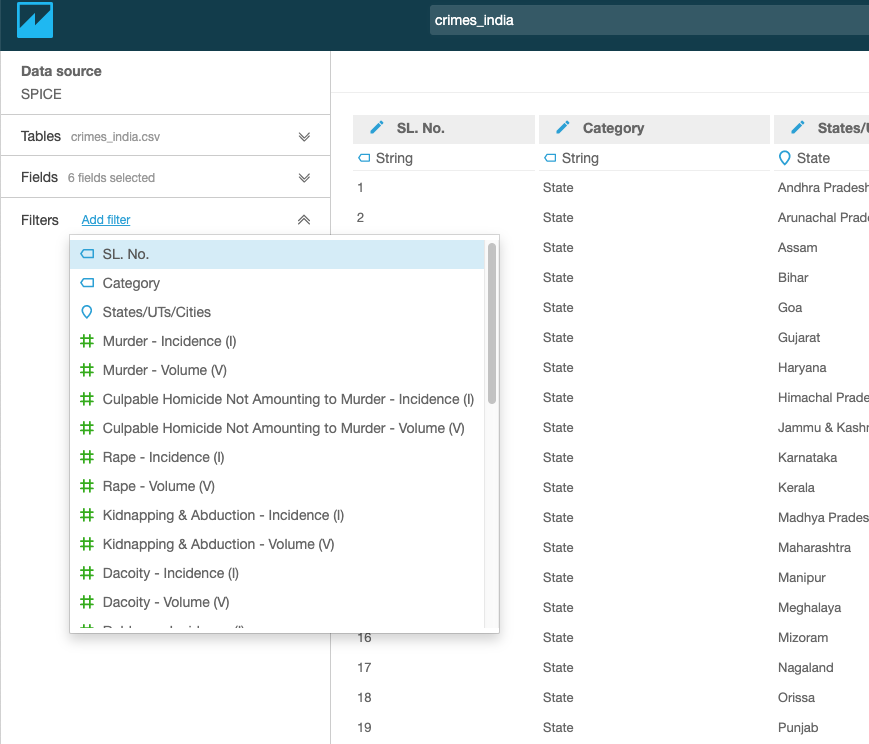Click the Add filter link
The height and width of the screenshot is (744, 869).
pyautogui.click(x=106, y=220)
